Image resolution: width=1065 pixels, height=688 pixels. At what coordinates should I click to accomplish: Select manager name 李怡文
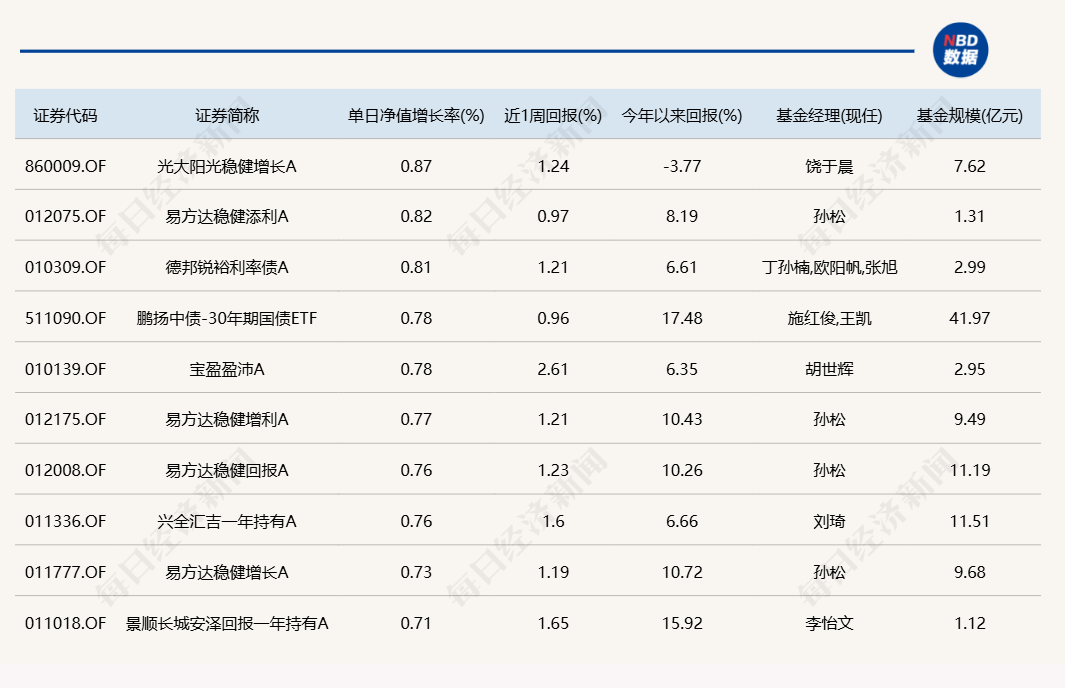[x=829, y=623]
